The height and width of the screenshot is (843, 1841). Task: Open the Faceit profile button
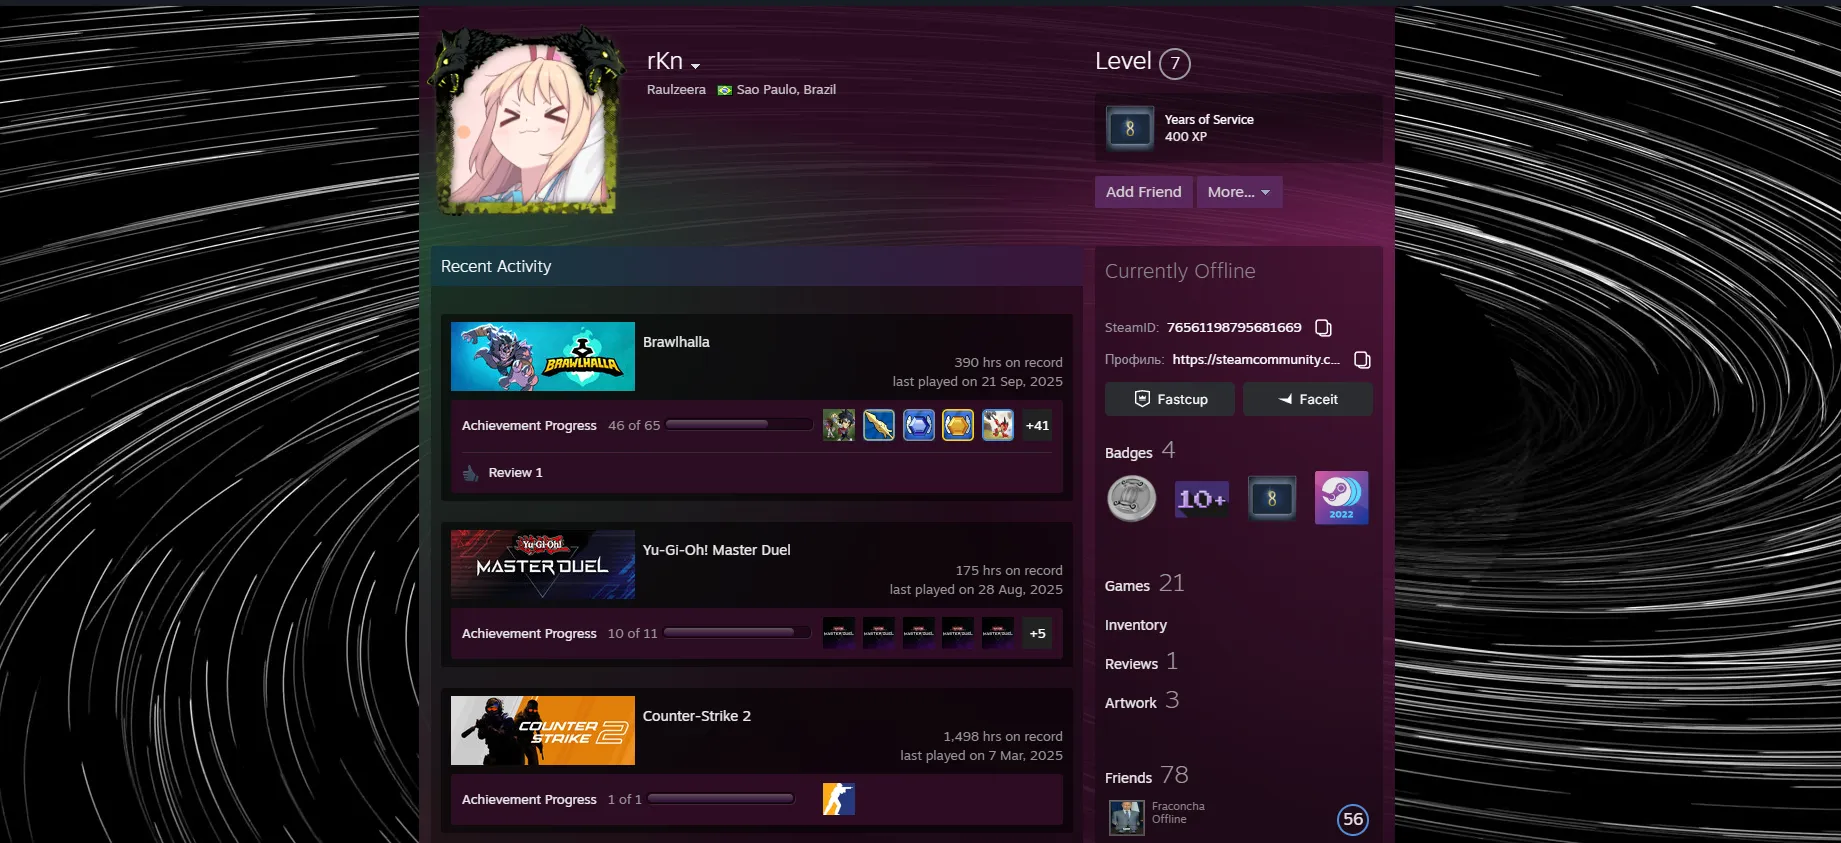(1307, 399)
